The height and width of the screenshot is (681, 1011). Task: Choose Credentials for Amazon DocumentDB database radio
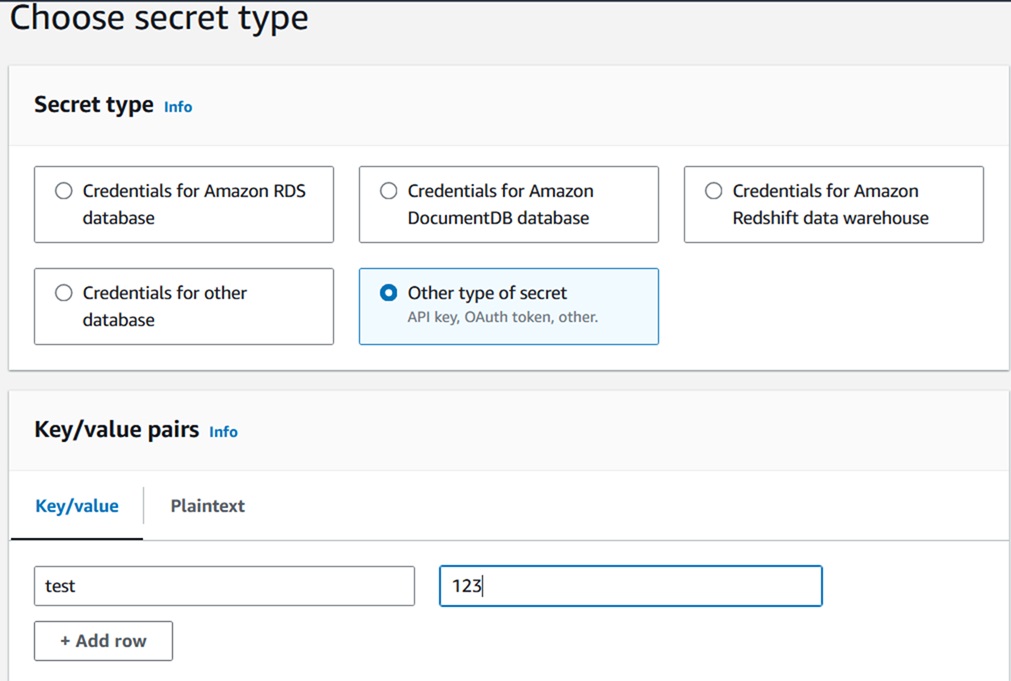tap(389, 191)
